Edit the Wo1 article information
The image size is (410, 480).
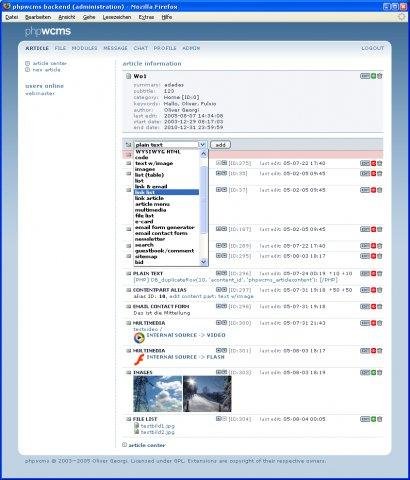pyautogui.click(x=365, y=76)
